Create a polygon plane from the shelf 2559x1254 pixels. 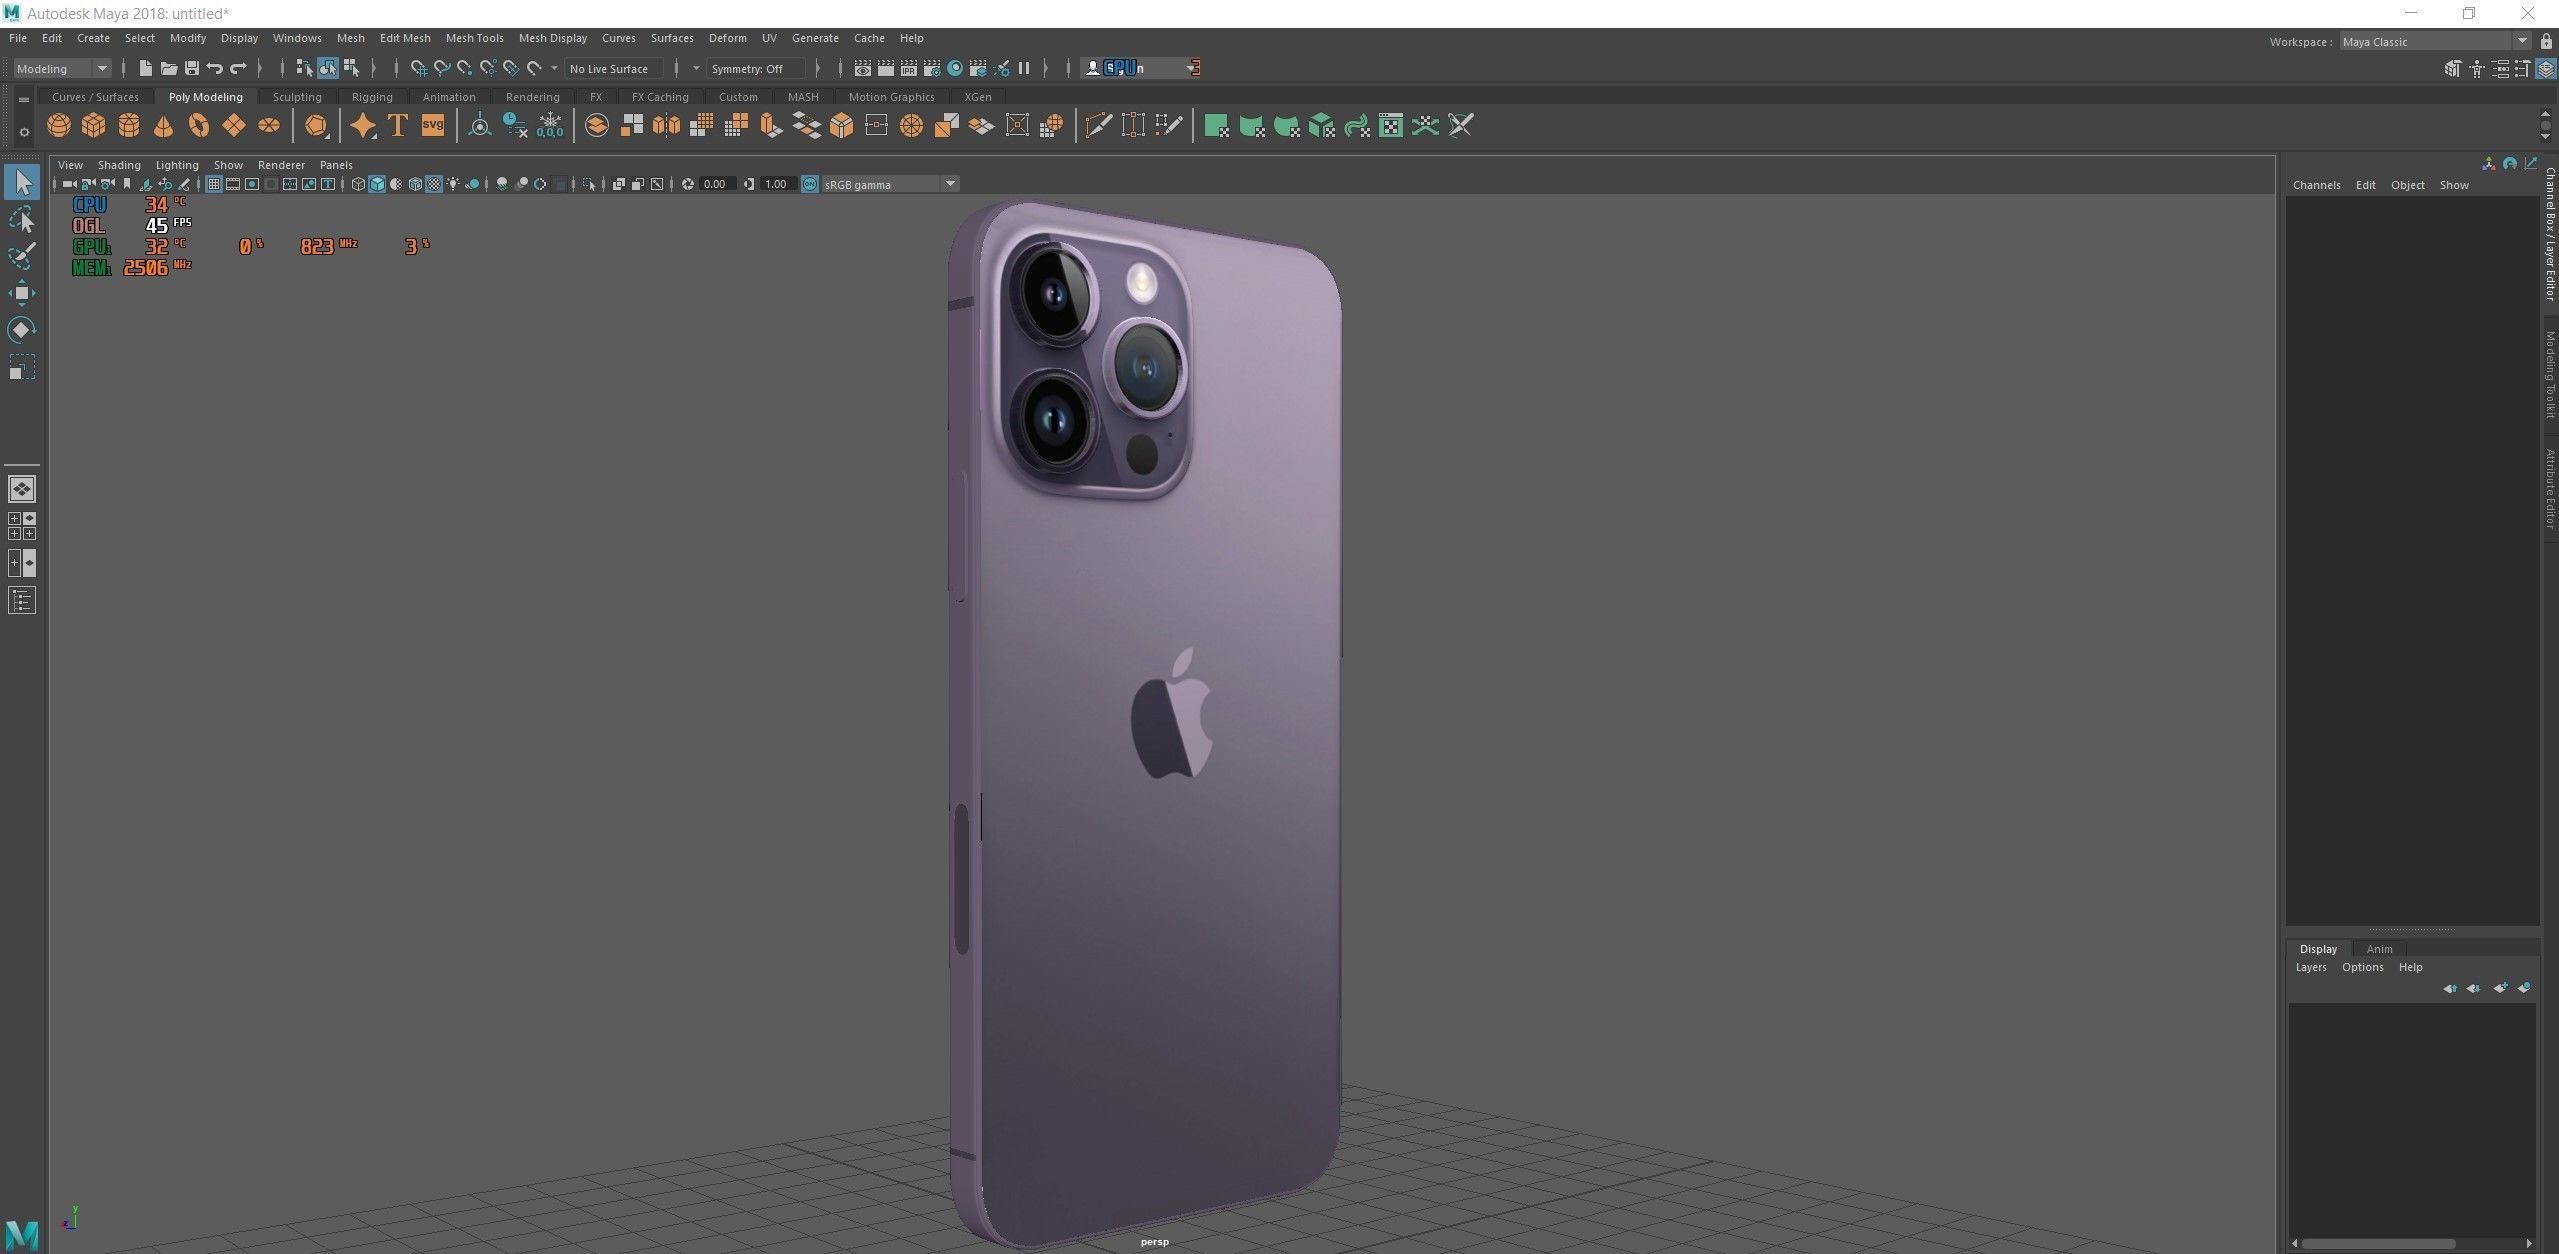point(234,126)
